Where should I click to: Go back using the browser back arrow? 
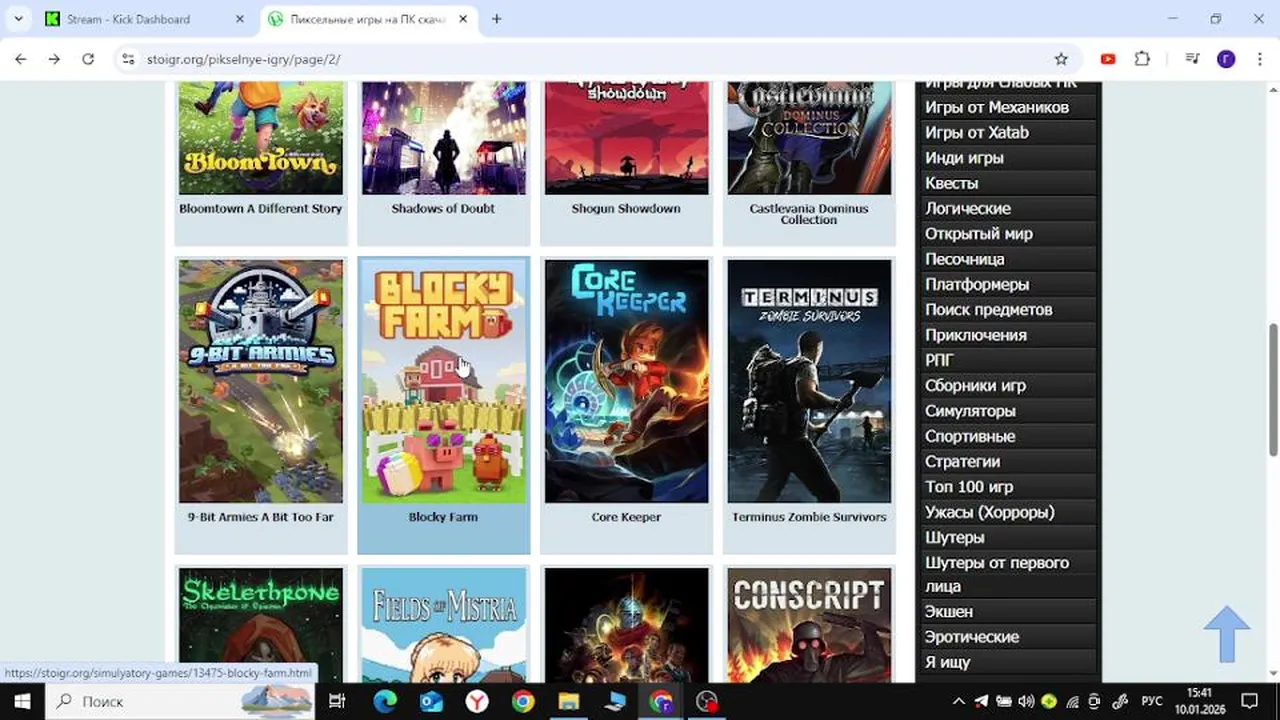(x=20, y=59)
